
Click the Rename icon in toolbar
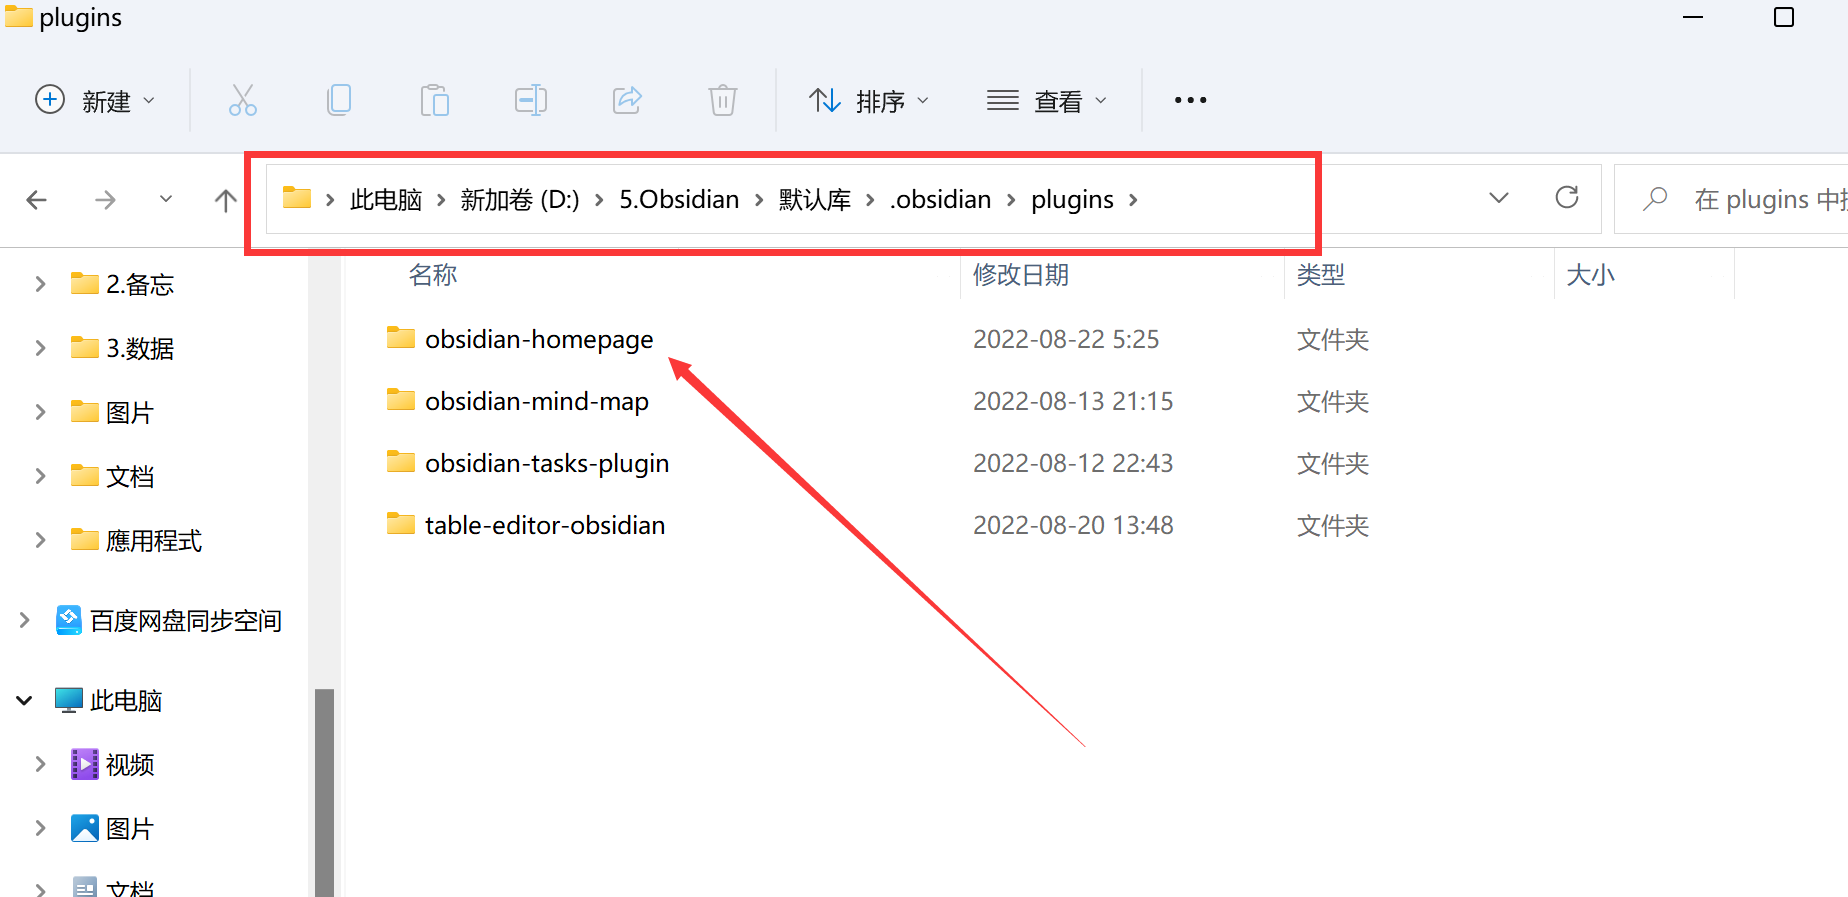coord(531,100)
